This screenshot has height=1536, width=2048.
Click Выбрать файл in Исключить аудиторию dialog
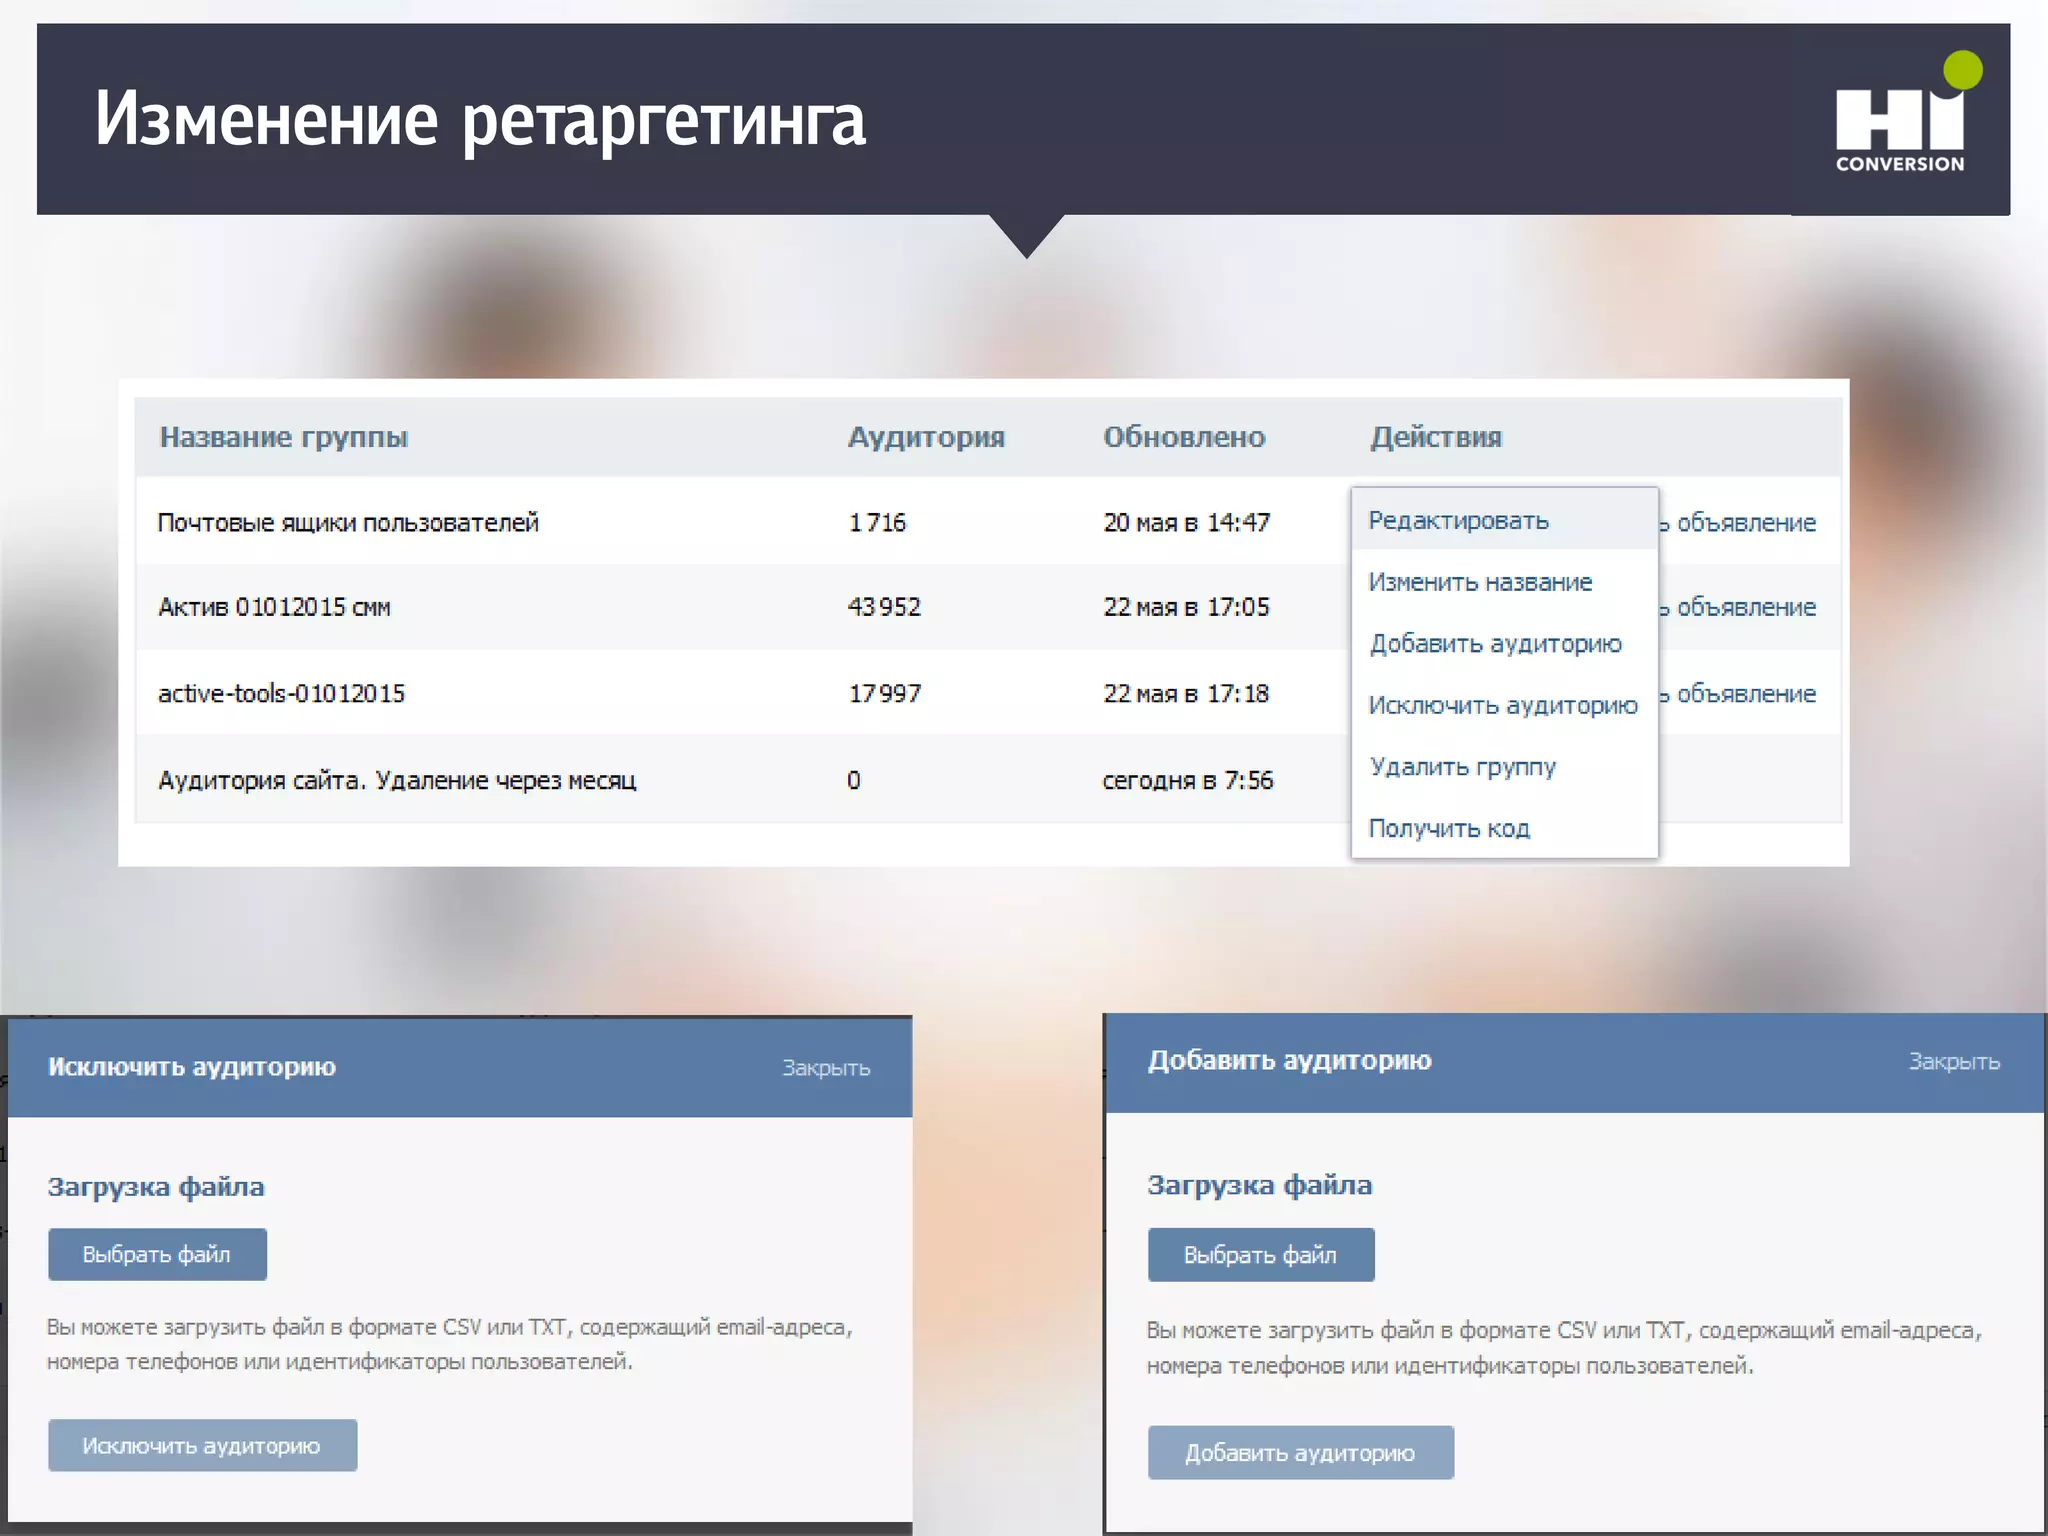(157, 1254)
